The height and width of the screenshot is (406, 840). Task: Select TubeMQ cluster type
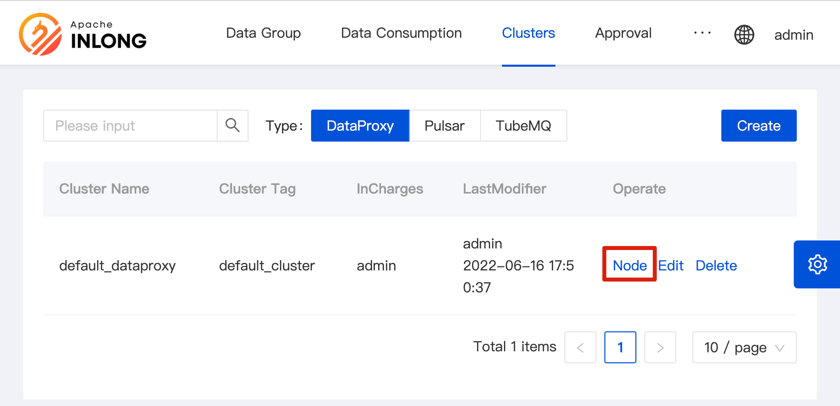tap(523, 126)
